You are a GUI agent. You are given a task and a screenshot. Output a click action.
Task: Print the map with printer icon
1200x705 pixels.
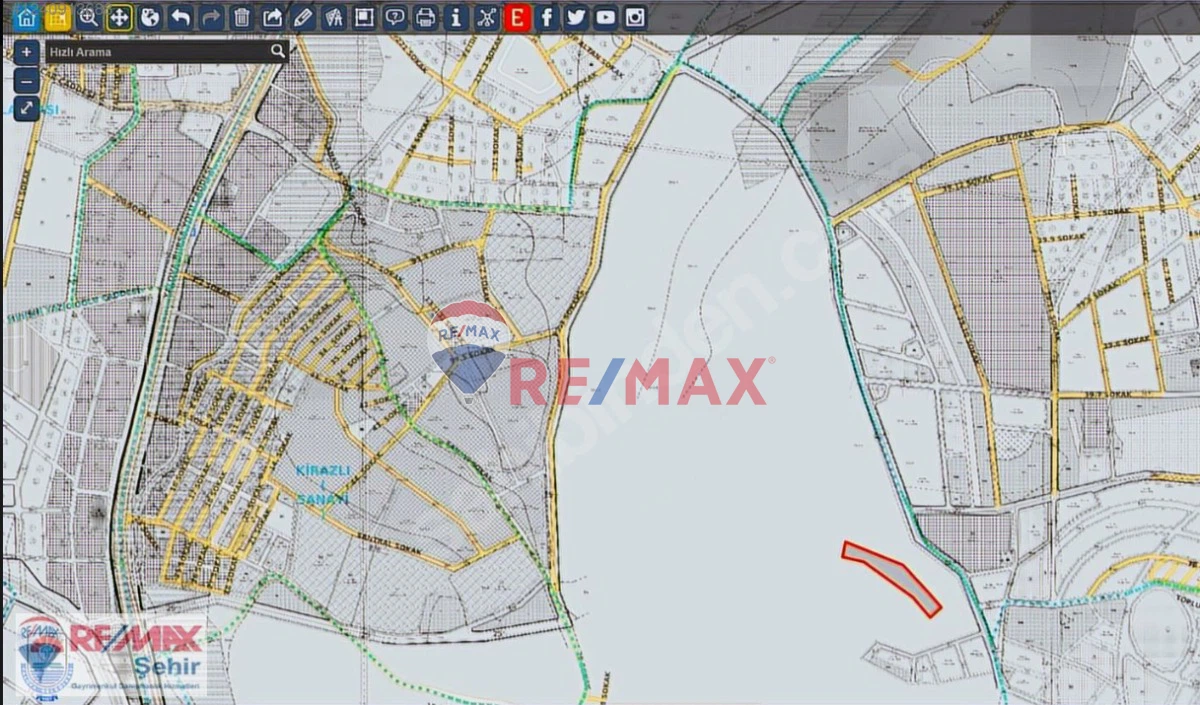pos(426,17)
